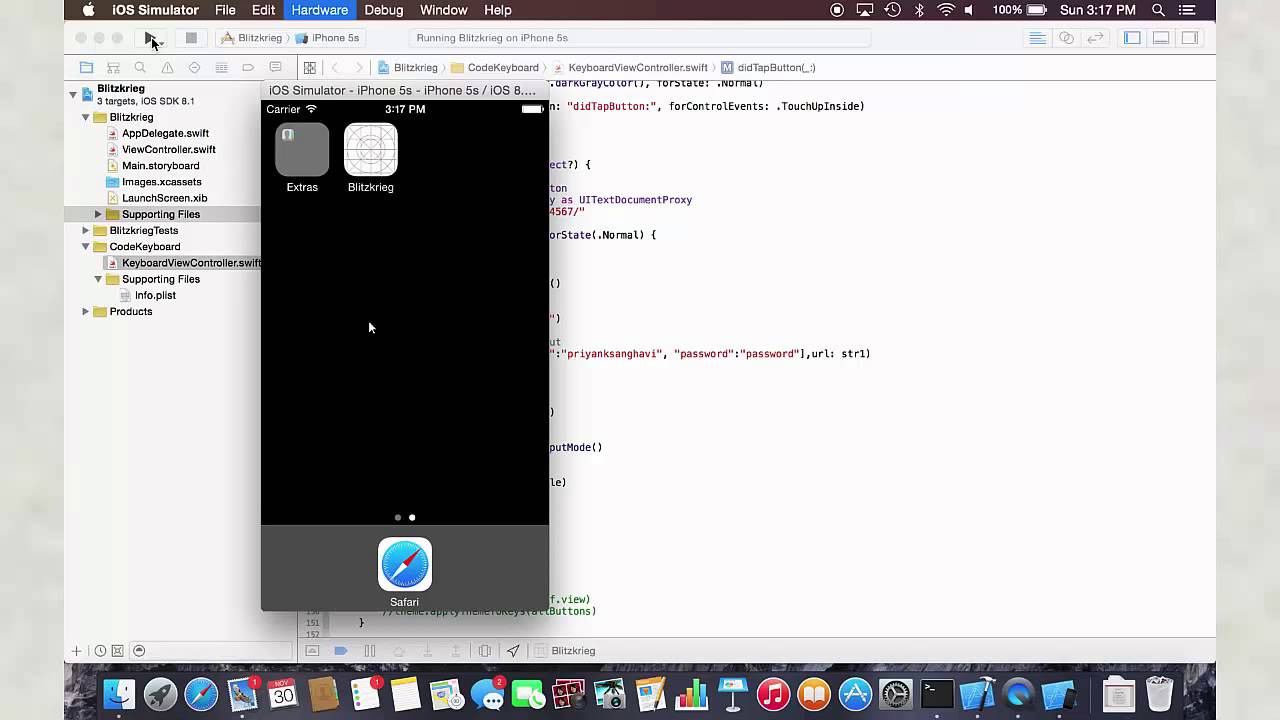Open the Window menu
Image resolution: width=1280 pixels, height=720 pixels.
click(x=443, y=10)
